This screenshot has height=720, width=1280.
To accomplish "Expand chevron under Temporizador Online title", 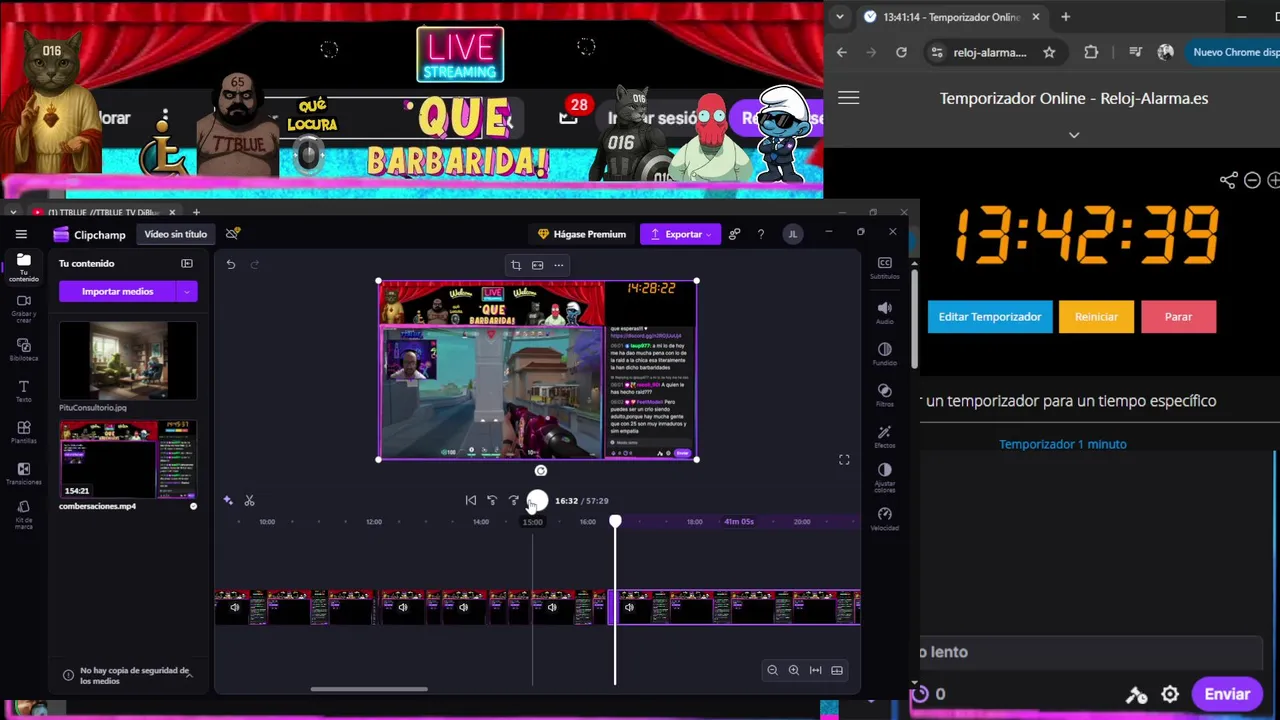I will [x=1074, y=135].
